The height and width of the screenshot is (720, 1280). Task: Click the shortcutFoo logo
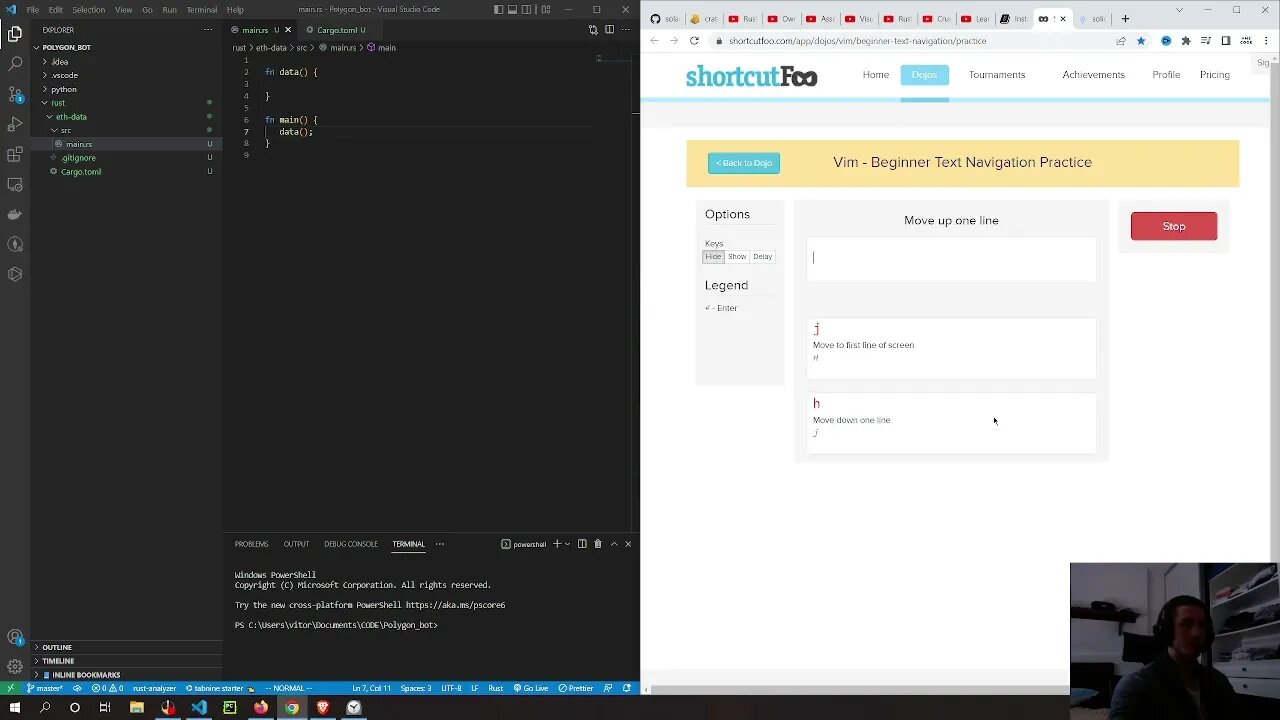(x=751, y=76)
